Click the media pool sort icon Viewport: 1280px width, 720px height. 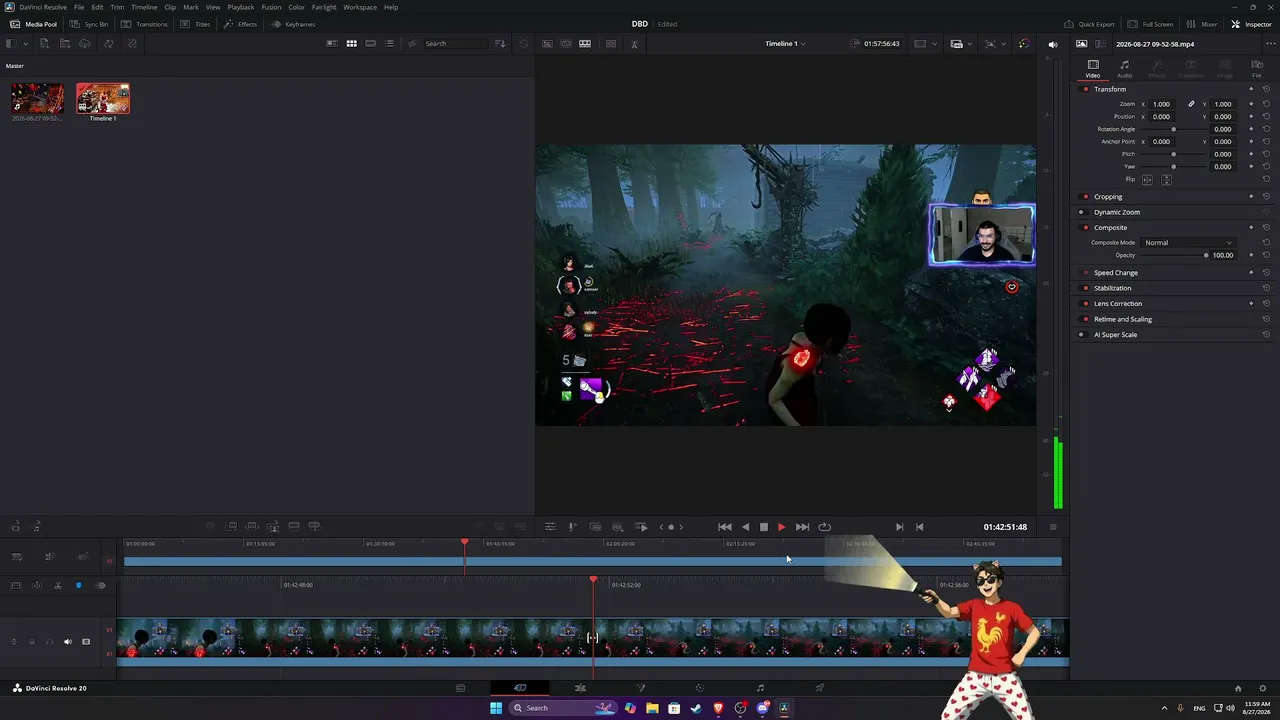pos(500,44)
